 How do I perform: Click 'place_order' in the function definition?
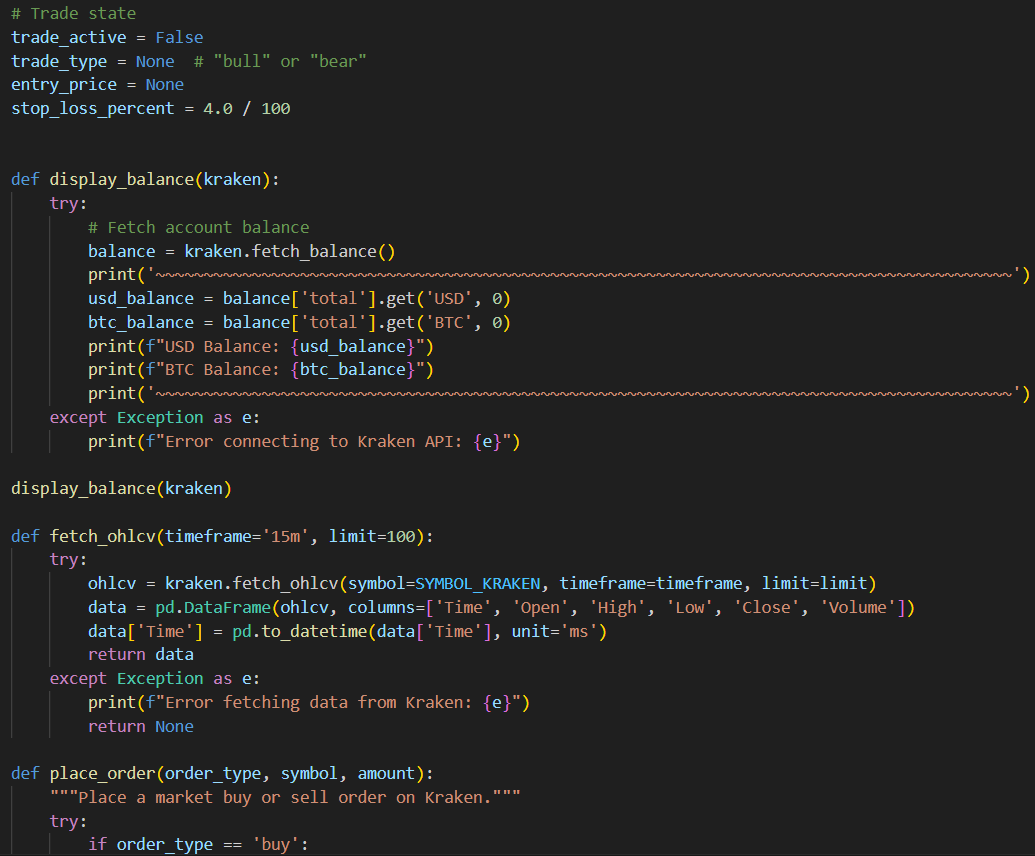102,774
